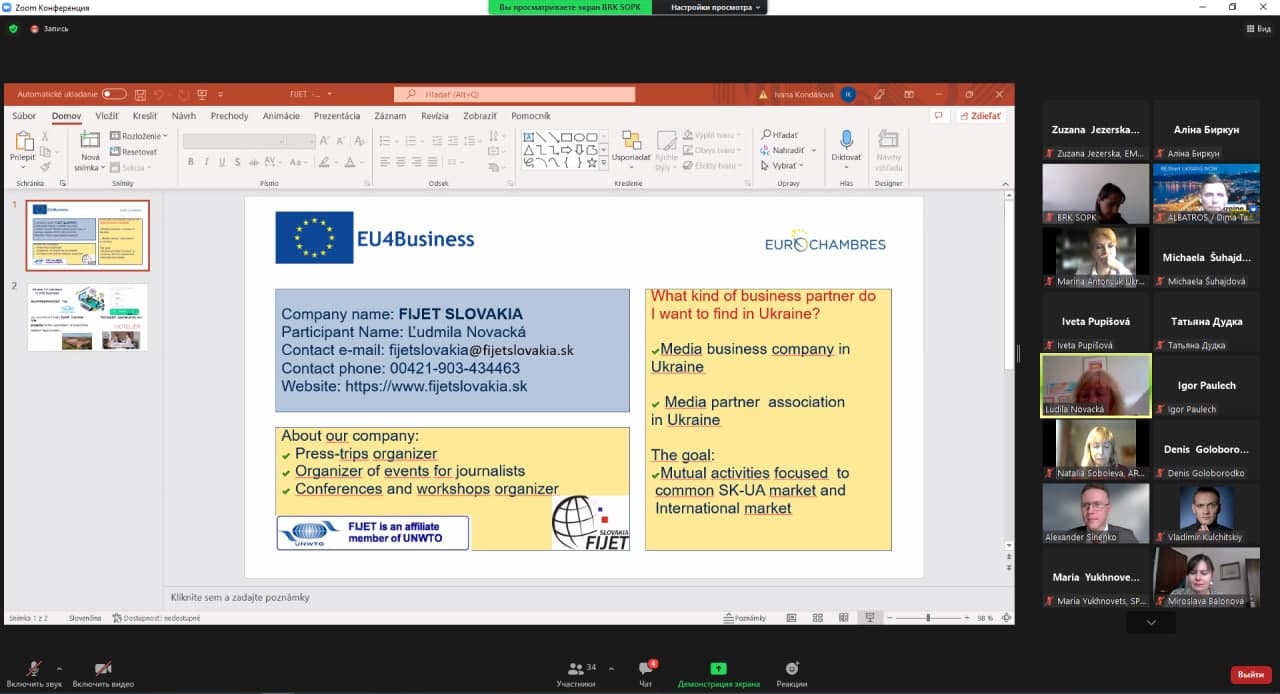The width and height of the screenshot is (1280, 694).
Task: Adjust the zoom slider in status bar
Action: point(928,618)
